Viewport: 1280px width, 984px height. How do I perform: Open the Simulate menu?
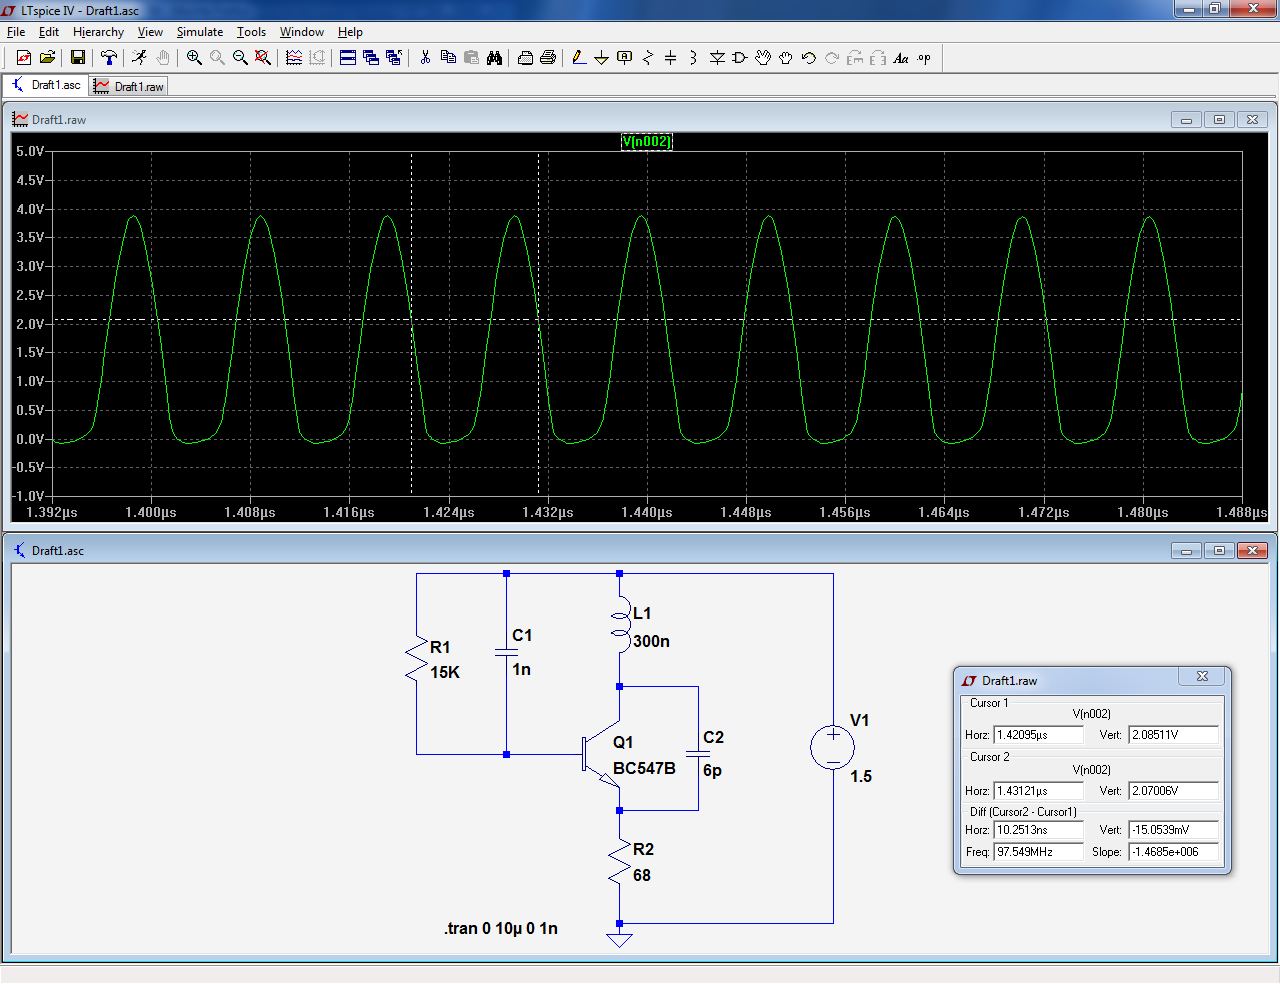pyautogui.click(x=199, y=32)
